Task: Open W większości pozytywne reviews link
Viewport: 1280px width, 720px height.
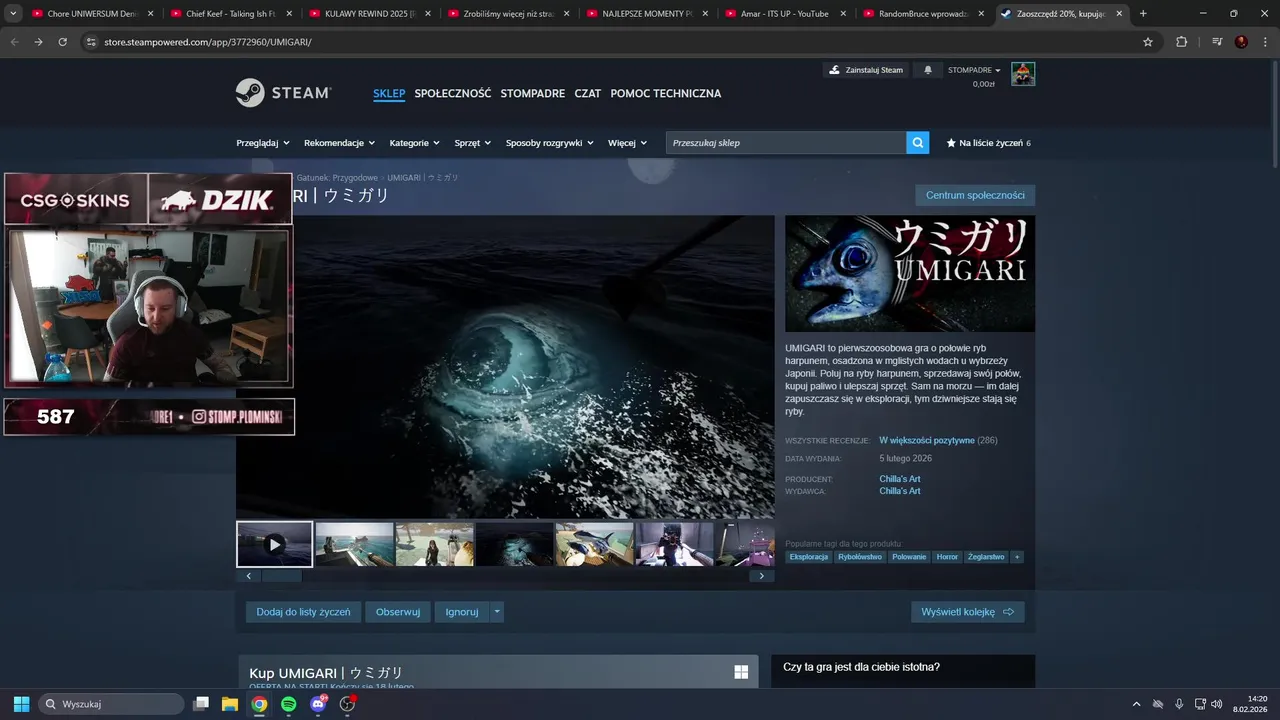Action: (x=927, y=440)
